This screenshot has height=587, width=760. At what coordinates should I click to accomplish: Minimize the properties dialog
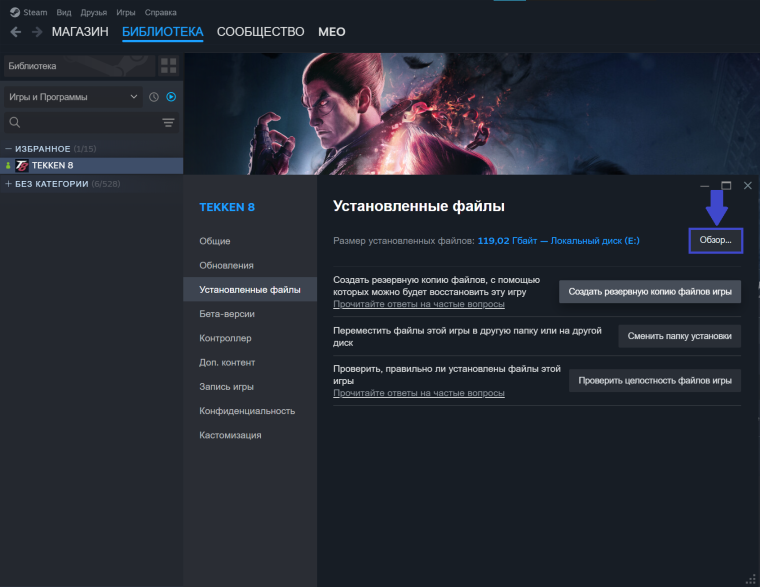pyautogui.click(x=705, y=186)
